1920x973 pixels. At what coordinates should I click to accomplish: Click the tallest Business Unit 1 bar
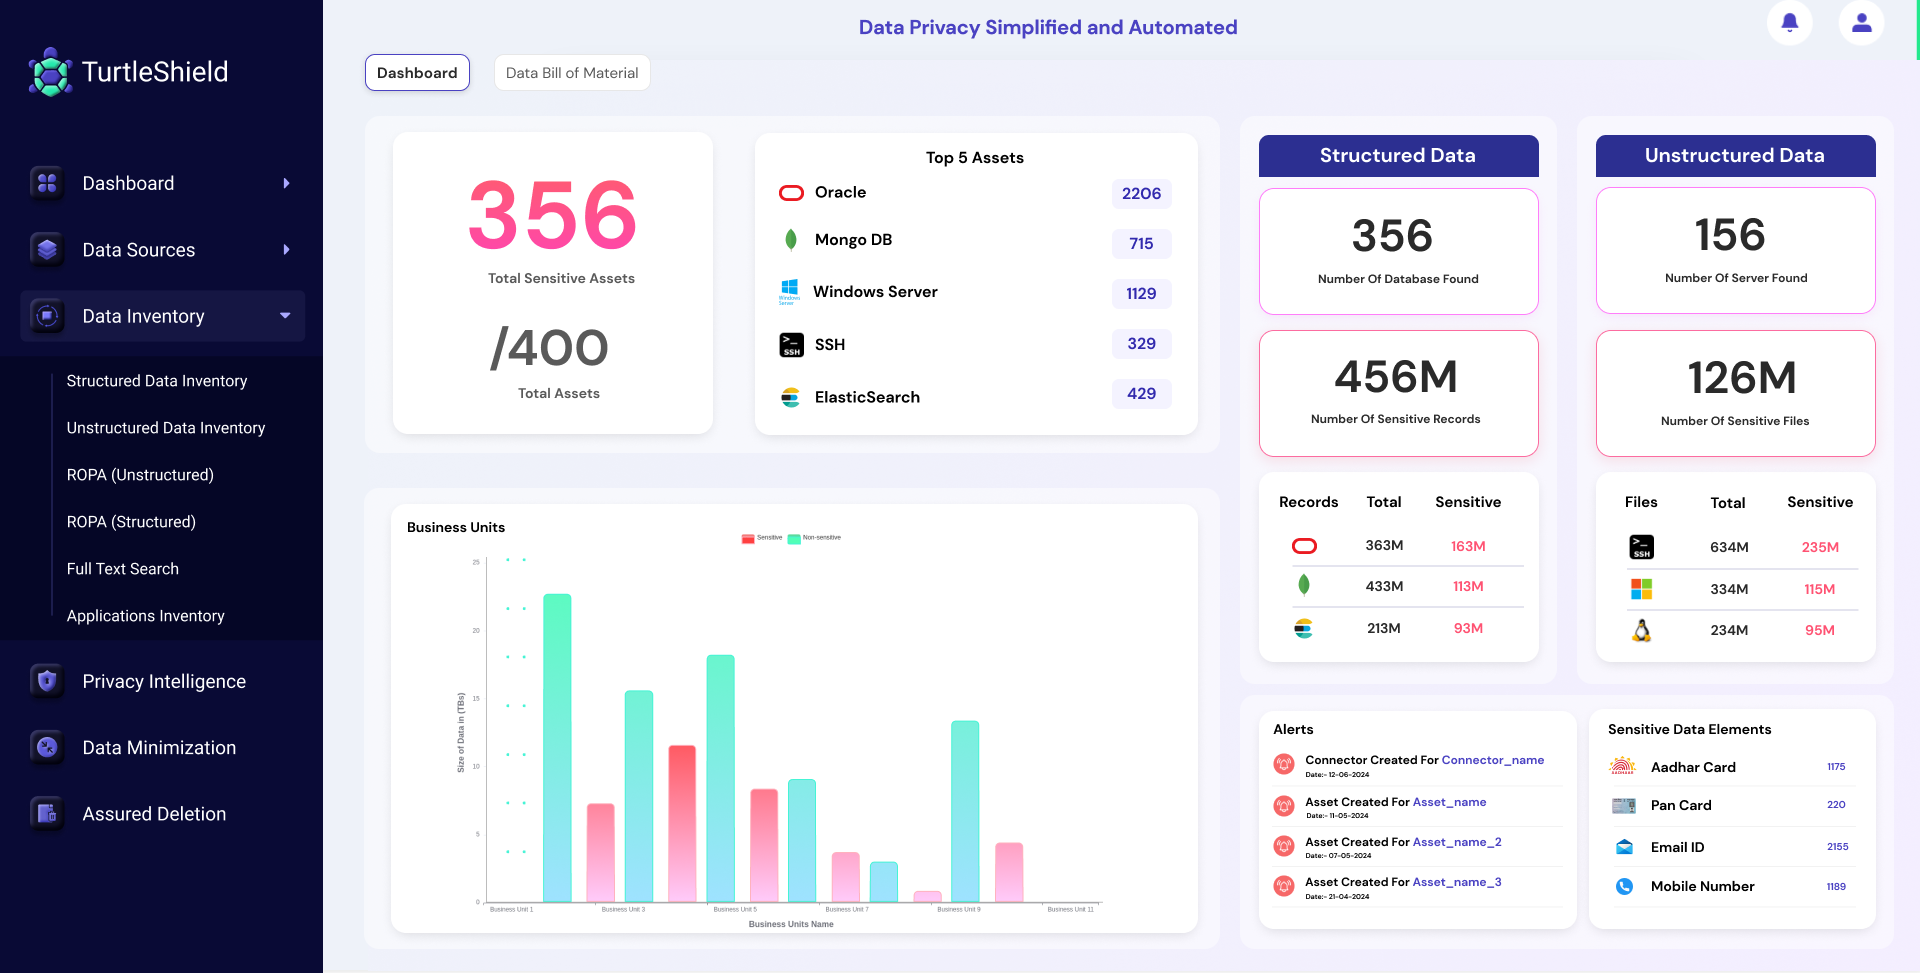click(x=557, y=748)
